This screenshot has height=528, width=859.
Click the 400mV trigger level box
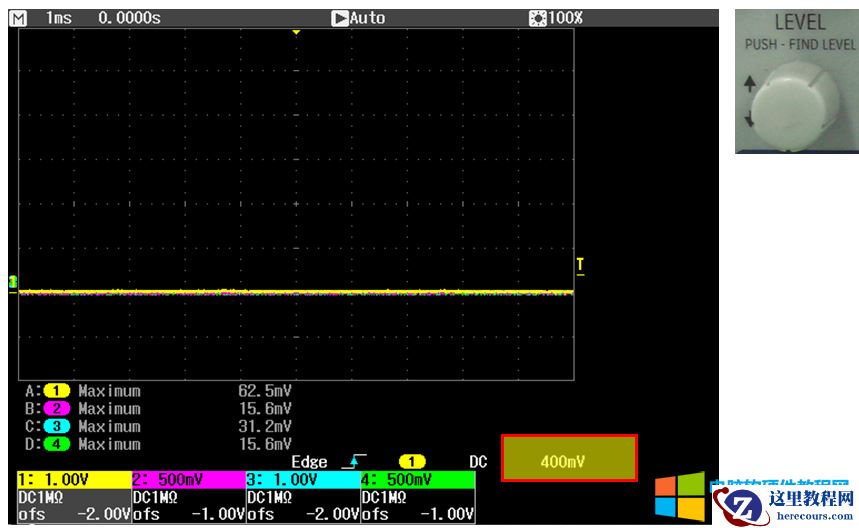point(568,458)
